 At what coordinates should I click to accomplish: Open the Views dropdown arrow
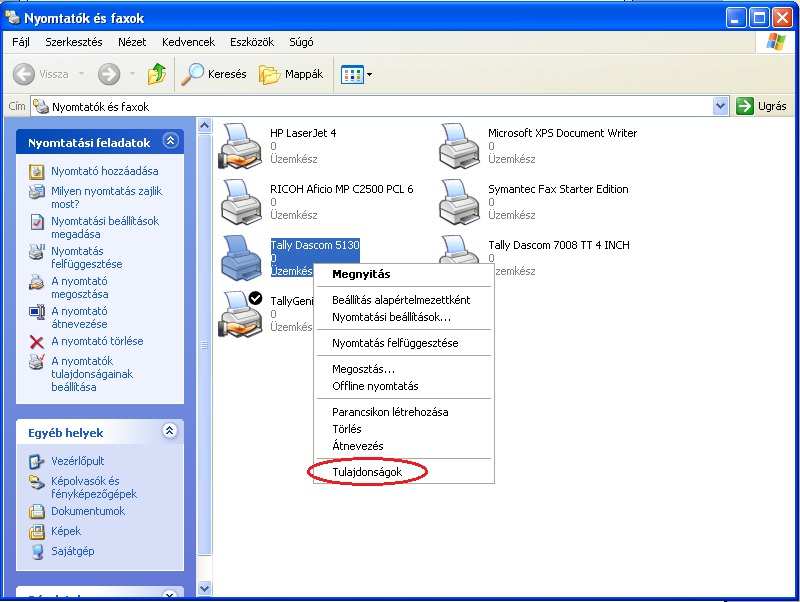click(369, 75)
